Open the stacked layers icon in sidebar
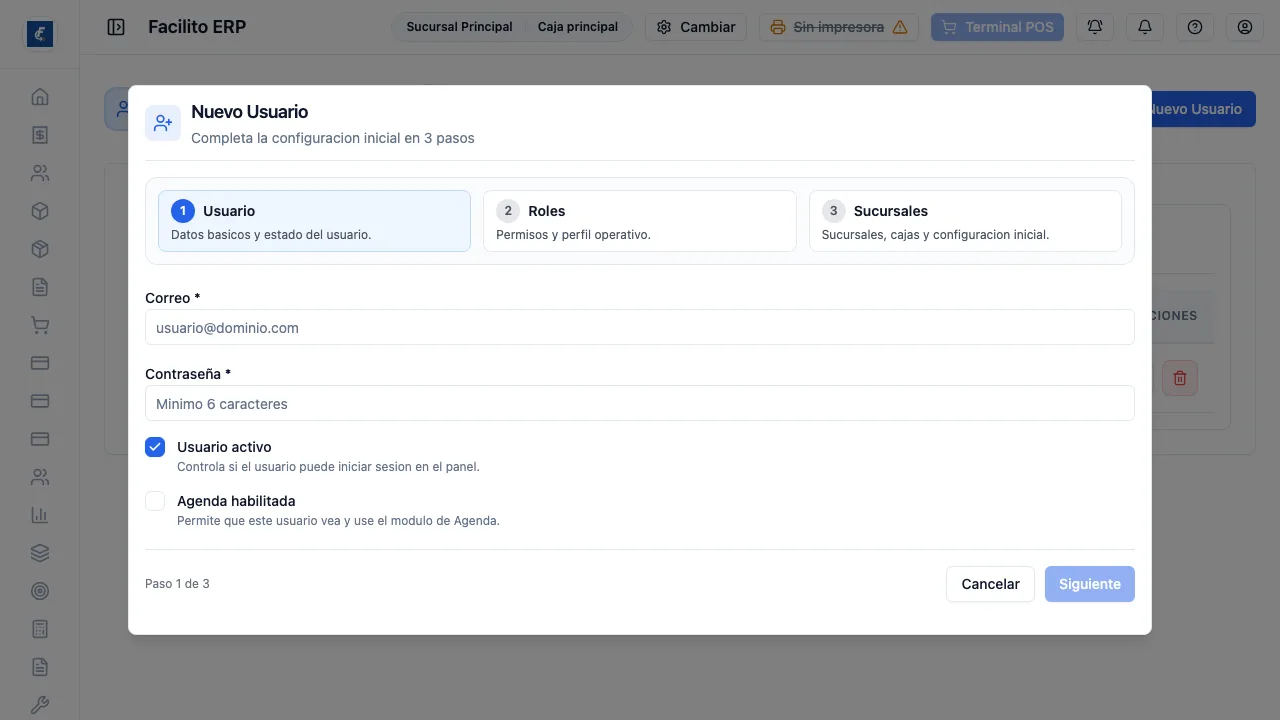 coord(40,553)
